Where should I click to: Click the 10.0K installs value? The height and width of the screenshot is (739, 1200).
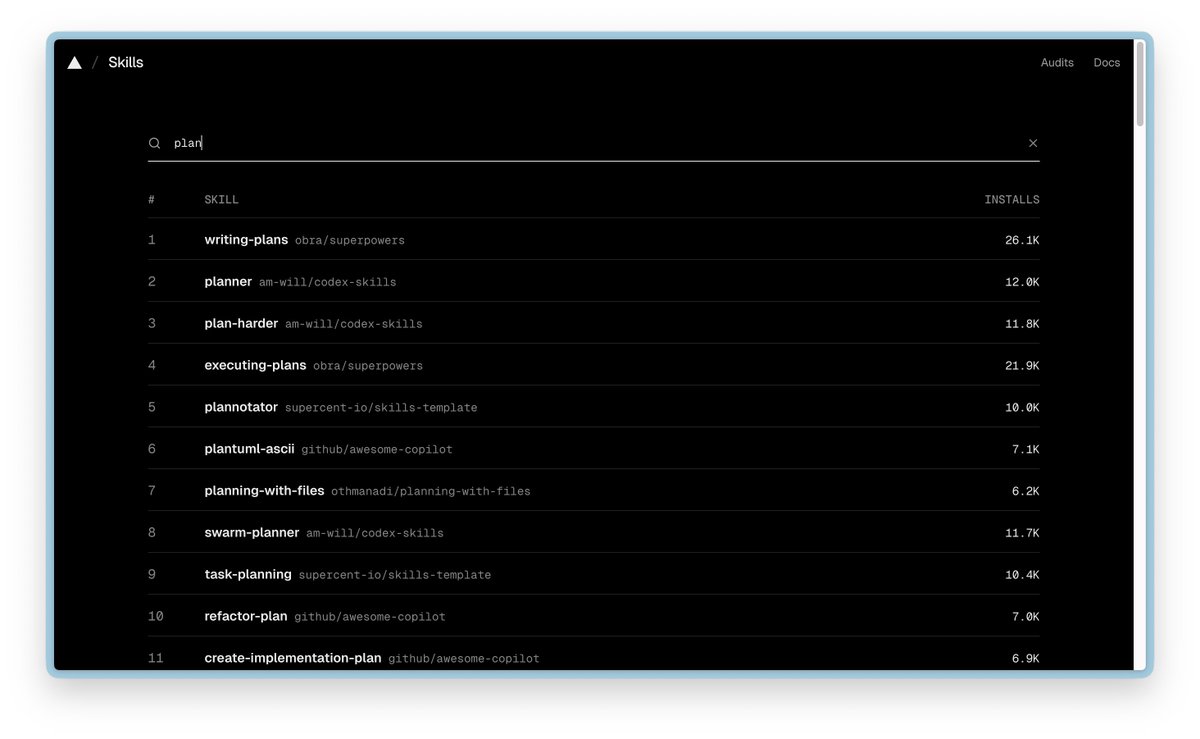(x=1022, y=409)
